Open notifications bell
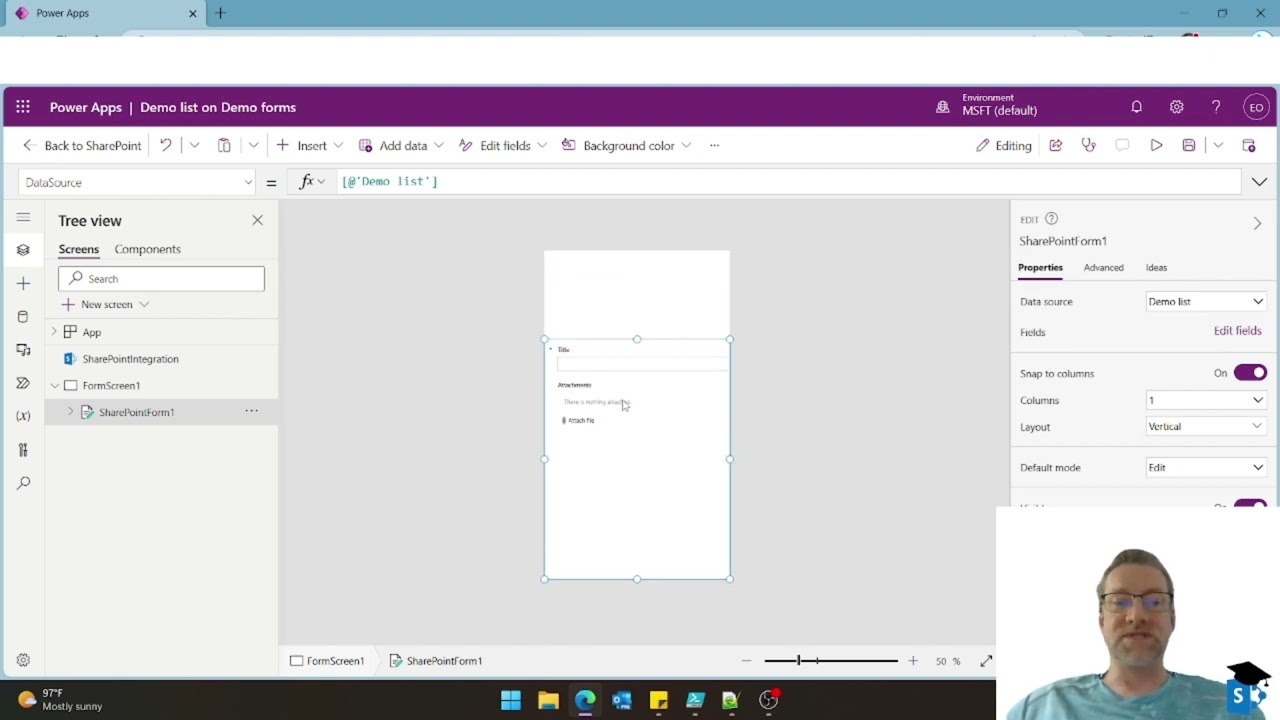The image size is (1280, 720). [x=1136, y=107]
